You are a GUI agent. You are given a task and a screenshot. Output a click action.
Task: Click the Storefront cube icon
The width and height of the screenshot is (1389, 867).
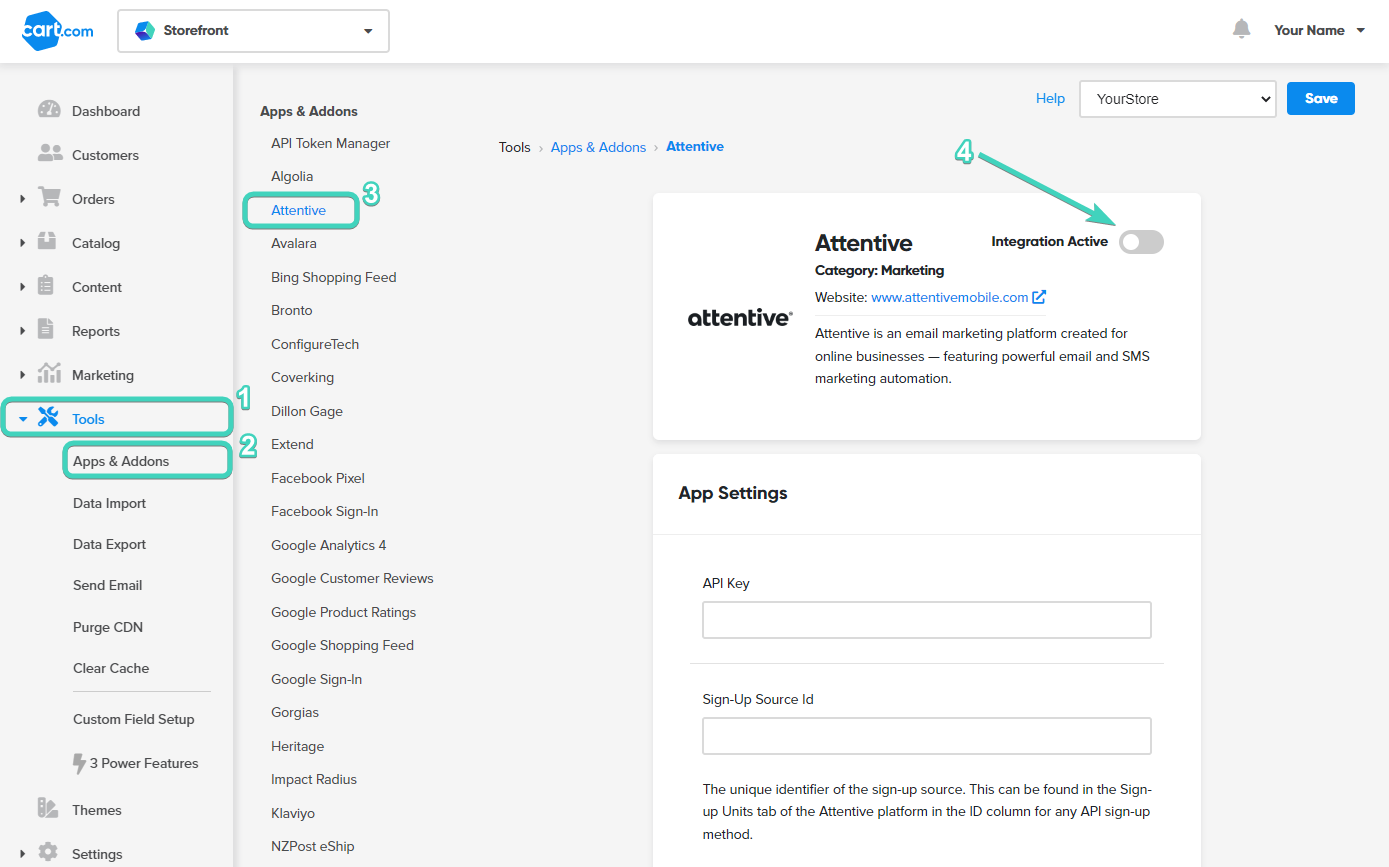coord(145,31)
